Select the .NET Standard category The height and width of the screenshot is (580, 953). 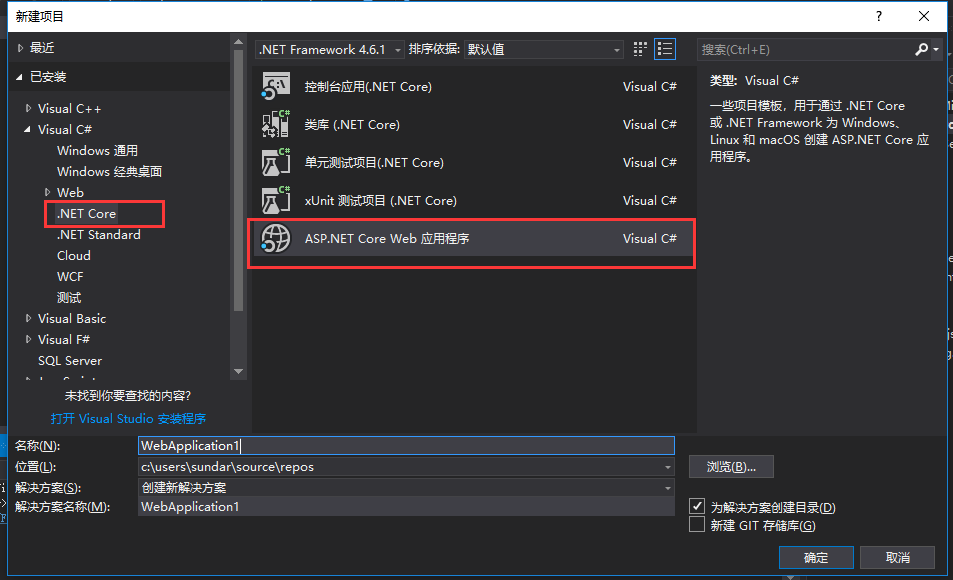click(98, 235)
